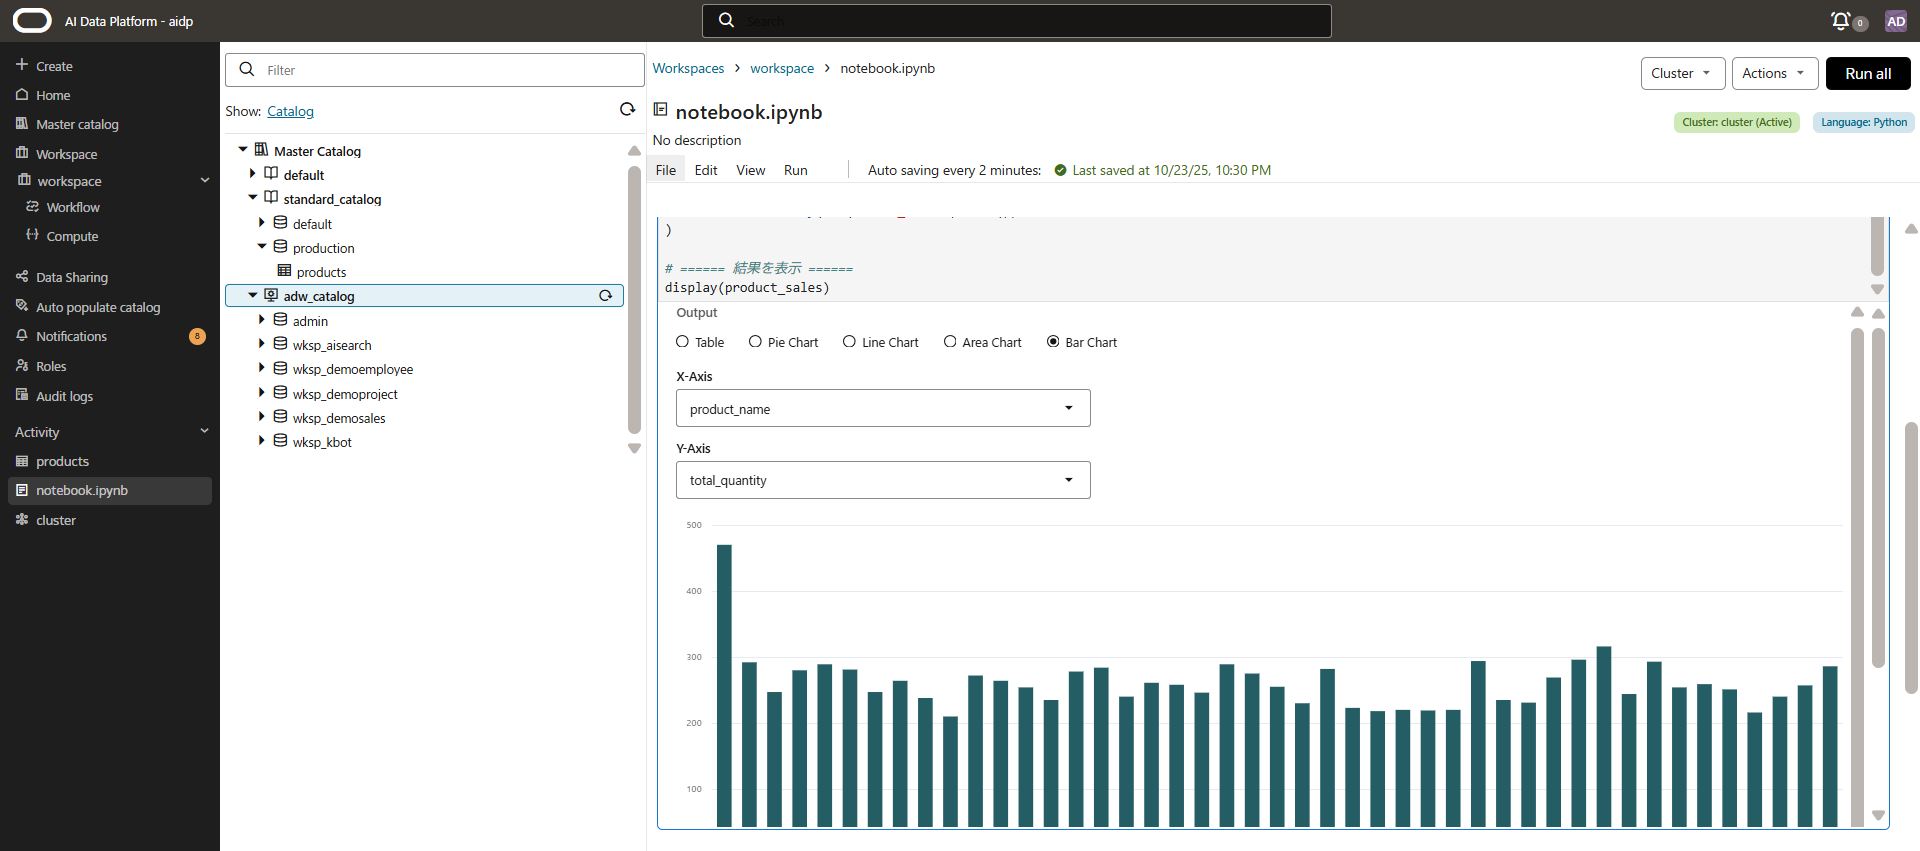Image resolution: width=1920 pixels, height=851 pixels.
Task: Open Y-Axis total_quantity dropdown
Action: click(883, 480)
